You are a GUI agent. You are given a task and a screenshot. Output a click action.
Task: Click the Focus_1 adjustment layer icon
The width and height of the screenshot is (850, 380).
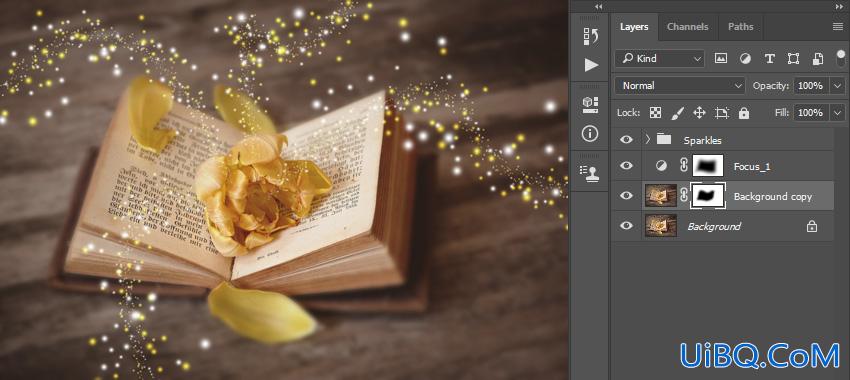(661, 166)
